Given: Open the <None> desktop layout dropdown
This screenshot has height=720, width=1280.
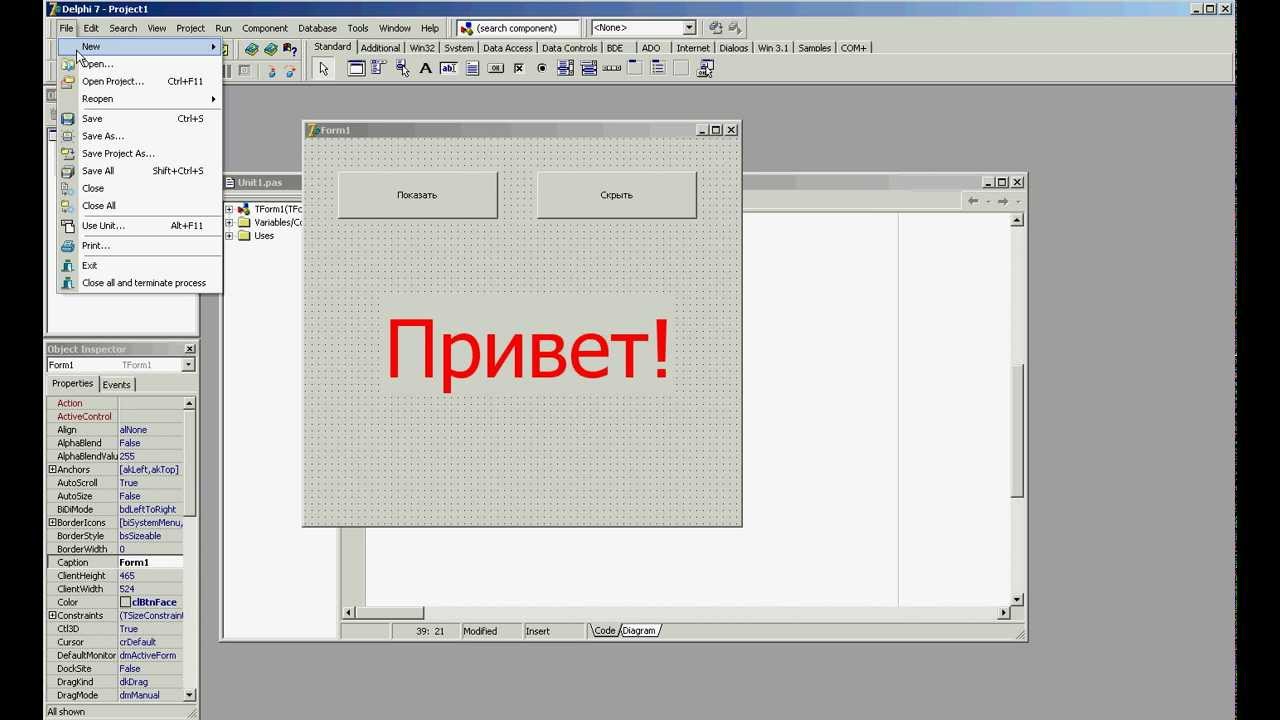Looking at the screenshot, I should pyautogui.click(x=689, y=28).
